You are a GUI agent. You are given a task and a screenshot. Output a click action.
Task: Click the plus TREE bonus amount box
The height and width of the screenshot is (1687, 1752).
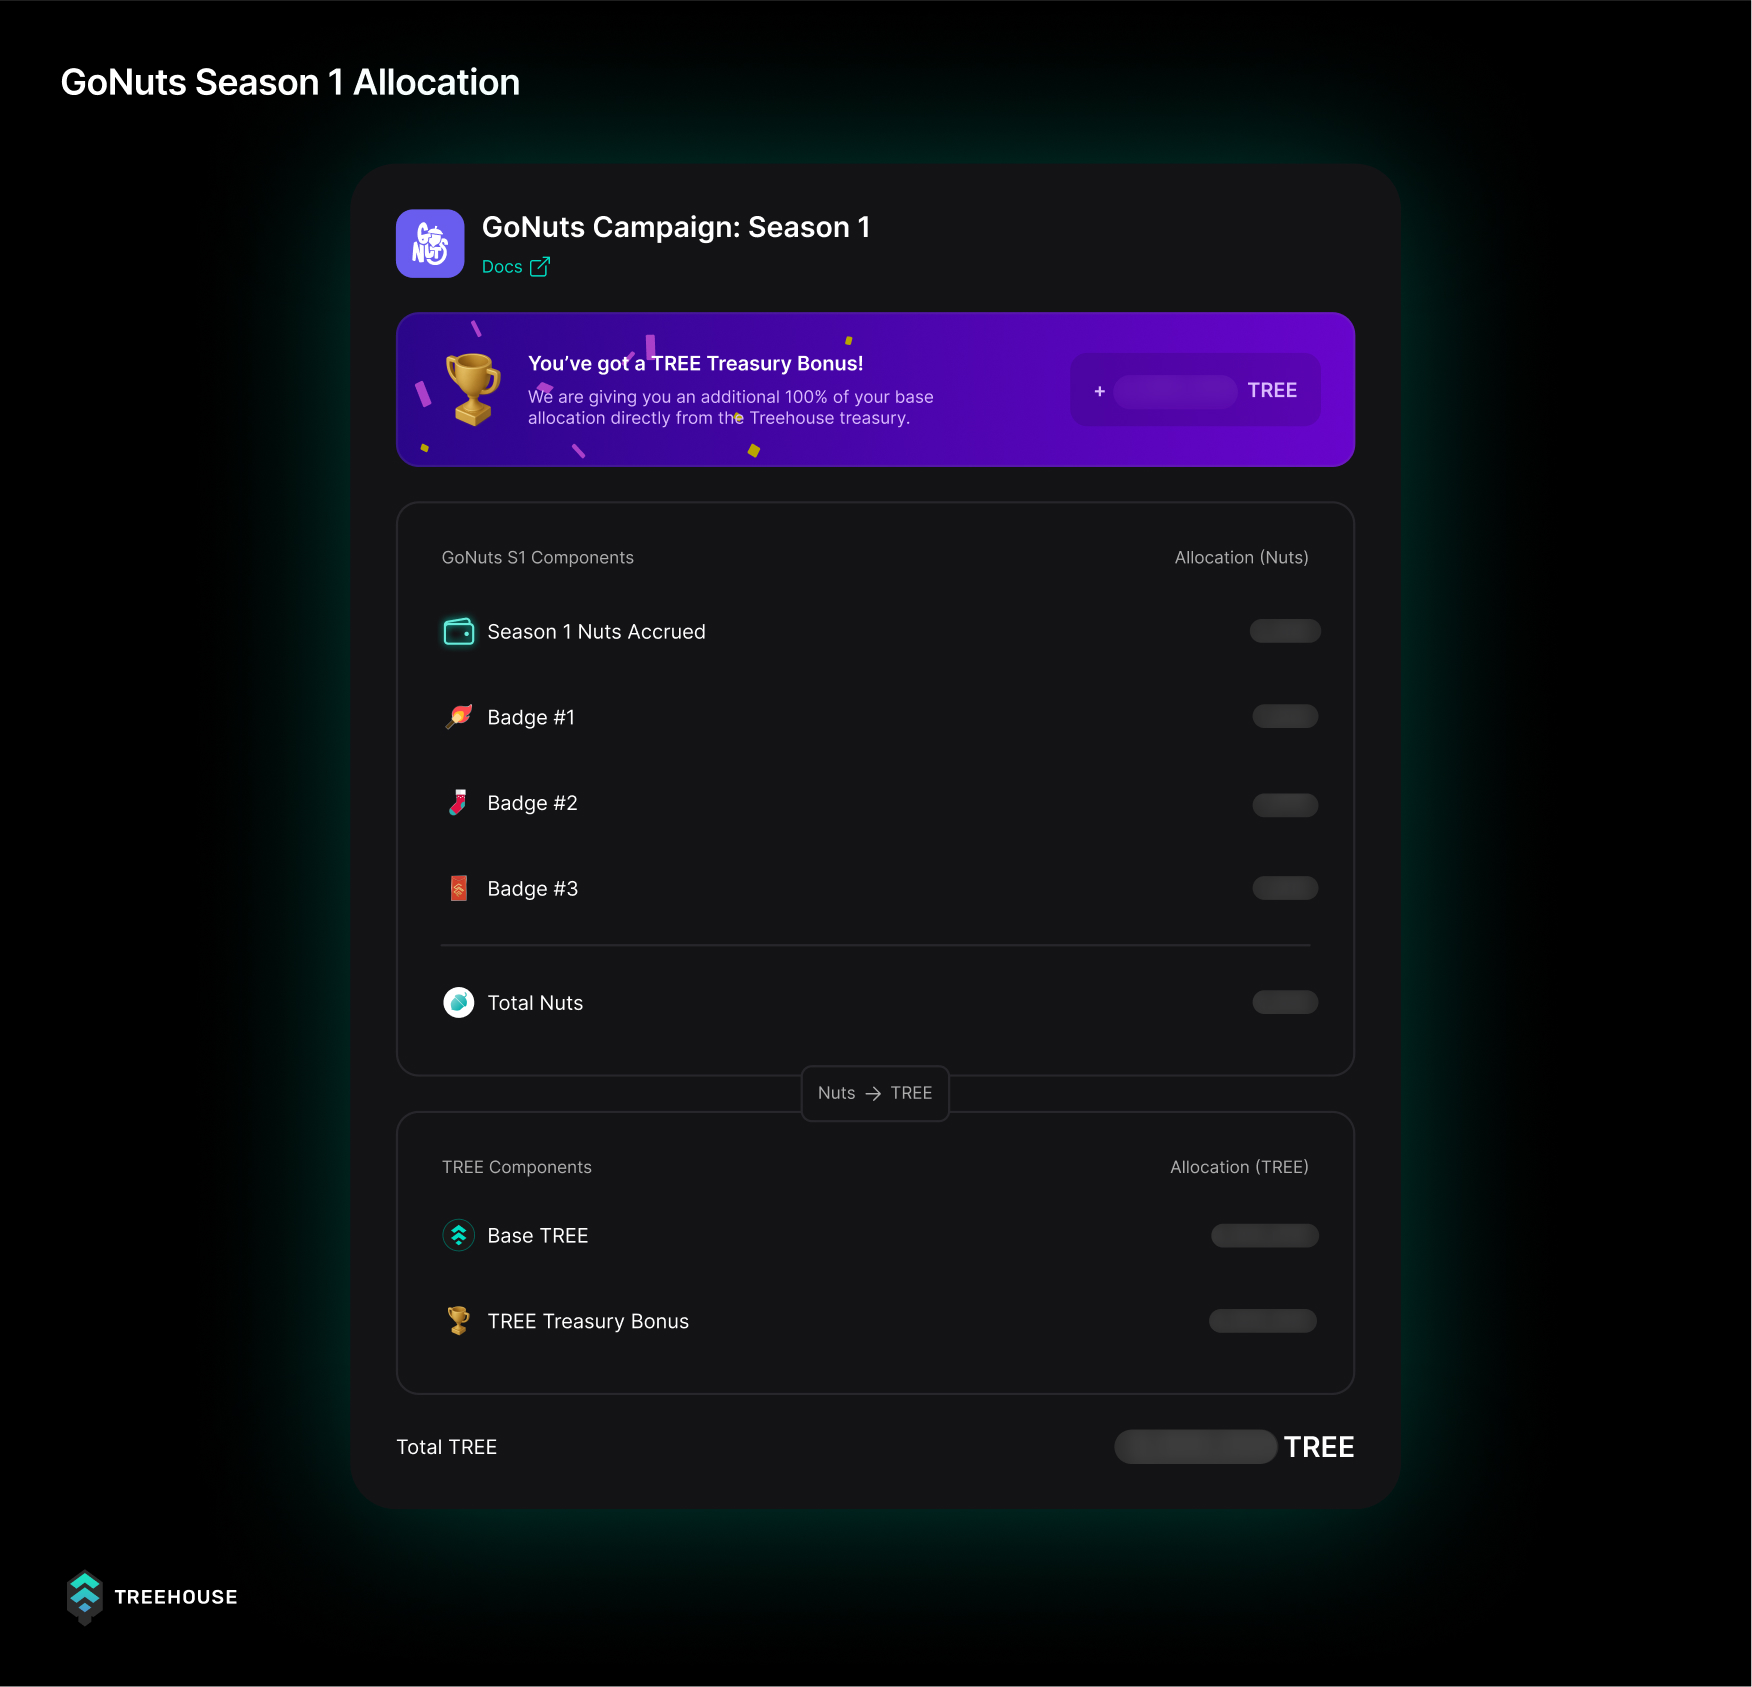pyautogui.click(x=1195, y=390)
